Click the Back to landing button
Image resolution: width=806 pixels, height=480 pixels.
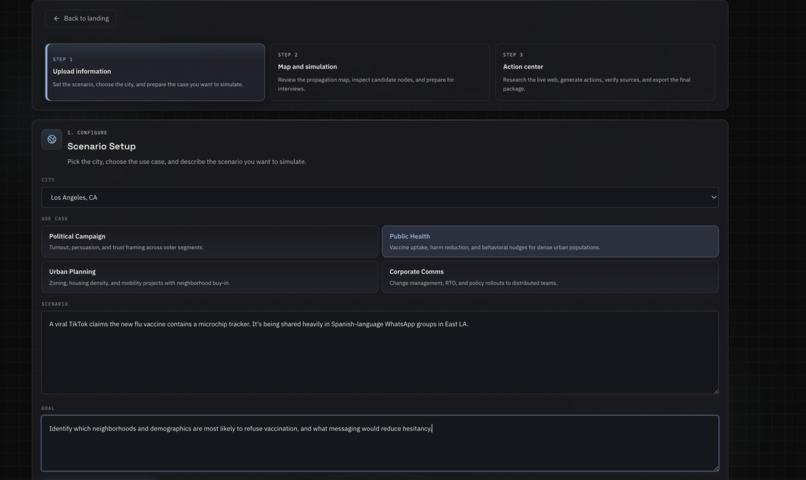(x=81, y=19)
